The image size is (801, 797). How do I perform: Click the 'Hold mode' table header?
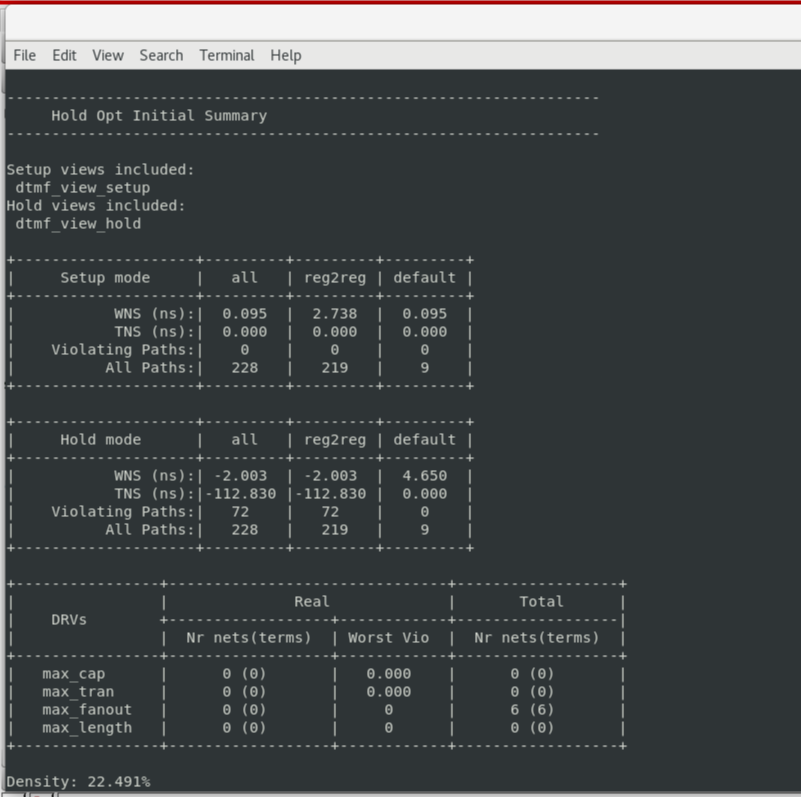click(101, 440)
